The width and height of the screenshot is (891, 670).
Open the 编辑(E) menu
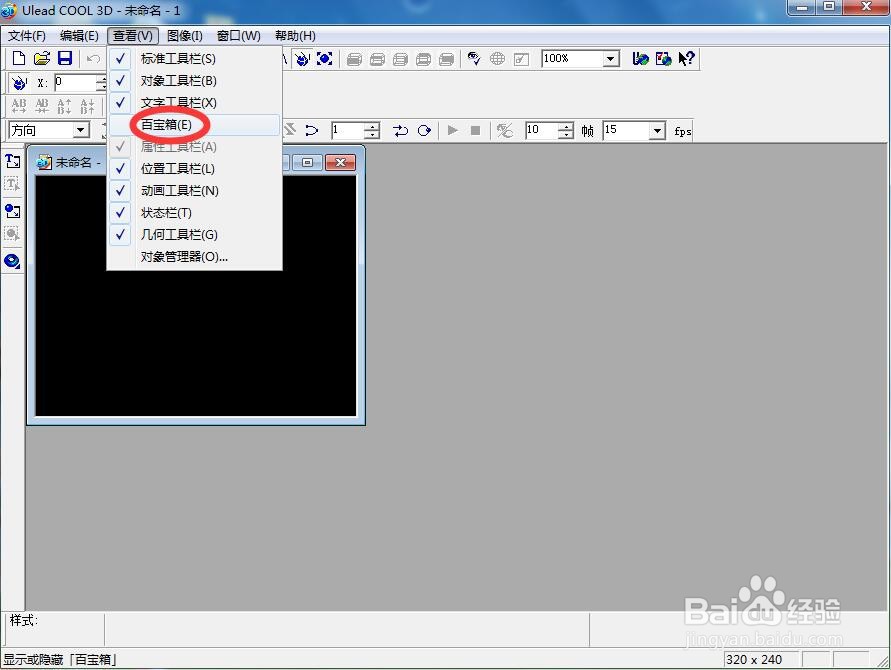tap(79, 36)
